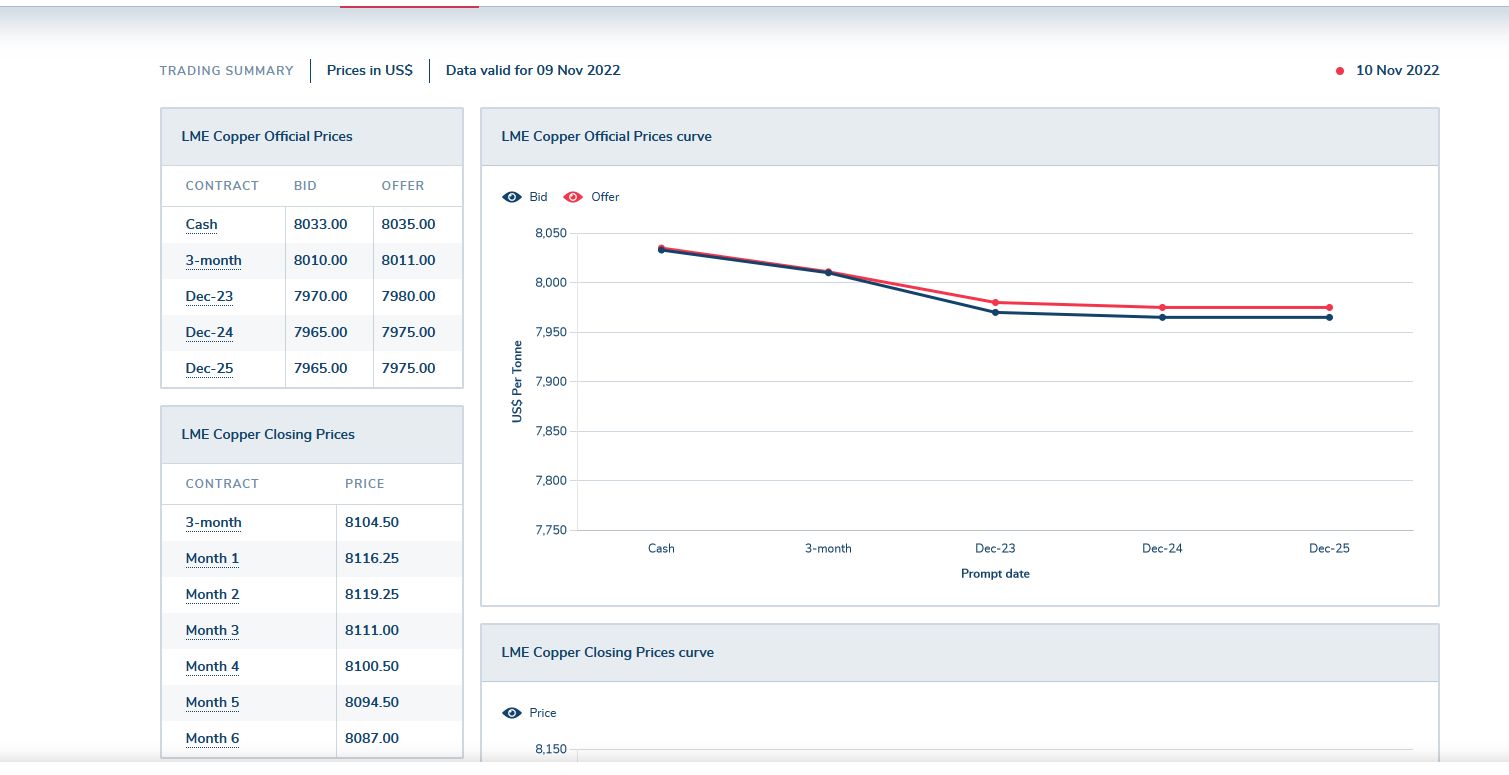1509x775 pixels.
Task: Open the 3-month link in Official Prices
Action: tap(213, 261)
